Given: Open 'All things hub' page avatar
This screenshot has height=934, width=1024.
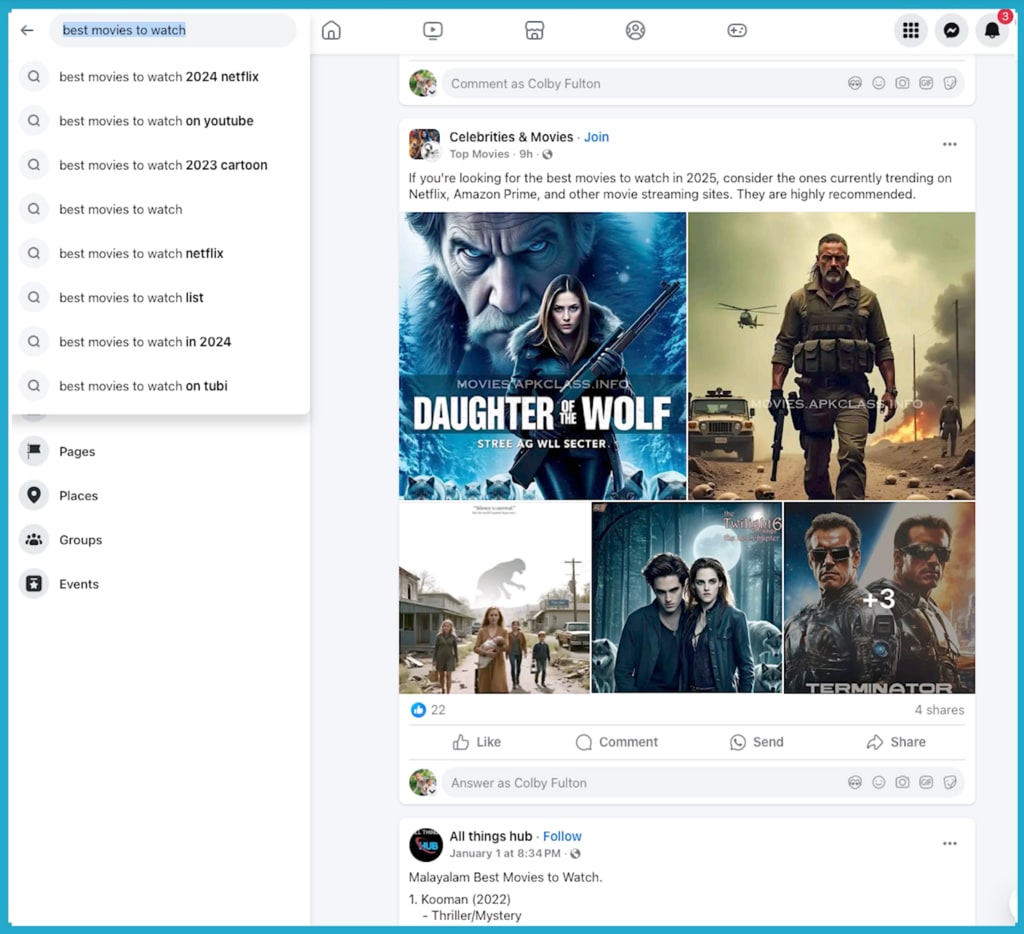Looking at the screenshot, I should pos(425,845).
